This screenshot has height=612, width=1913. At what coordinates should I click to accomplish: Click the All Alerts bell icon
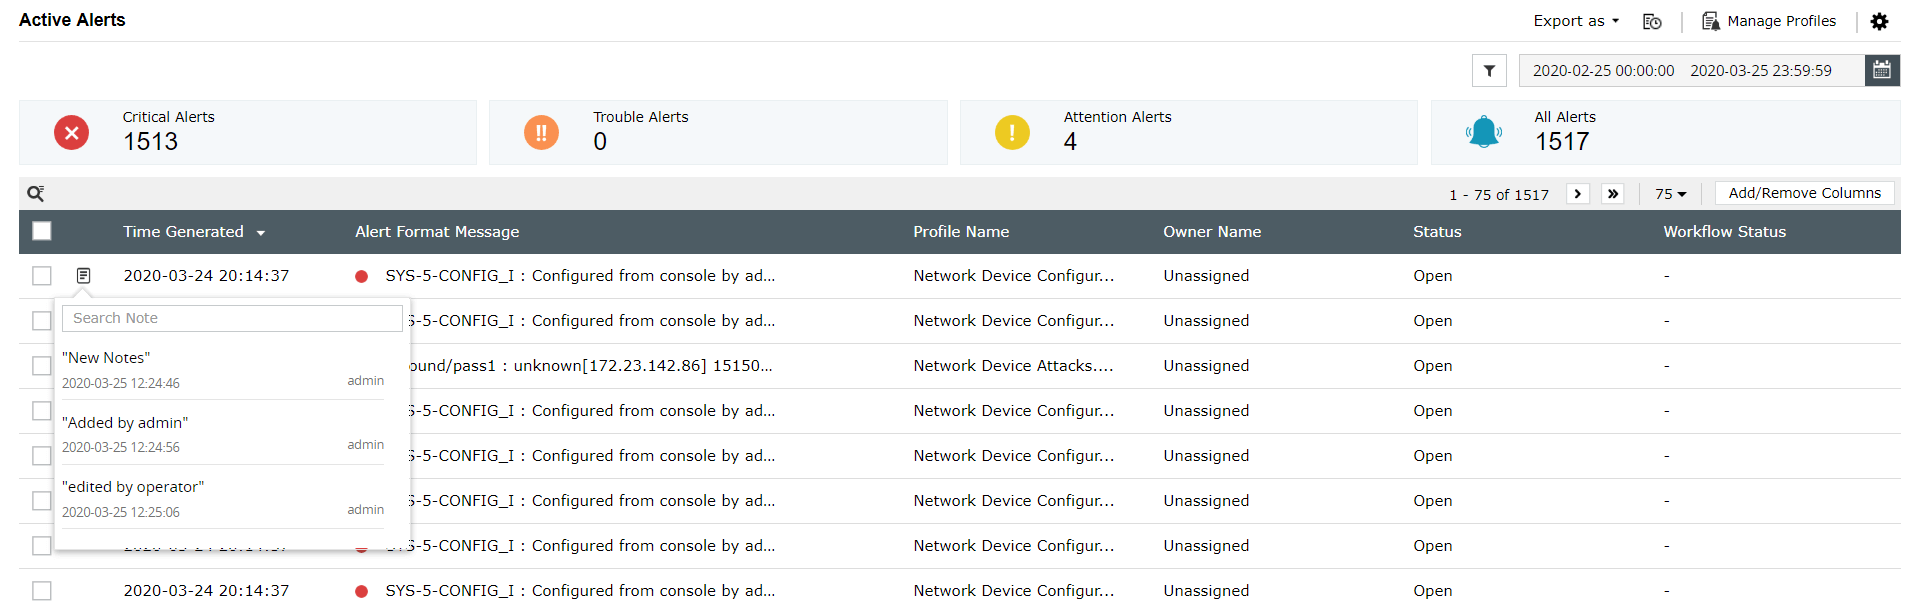pyautogui.click(x=1484, y=132)
